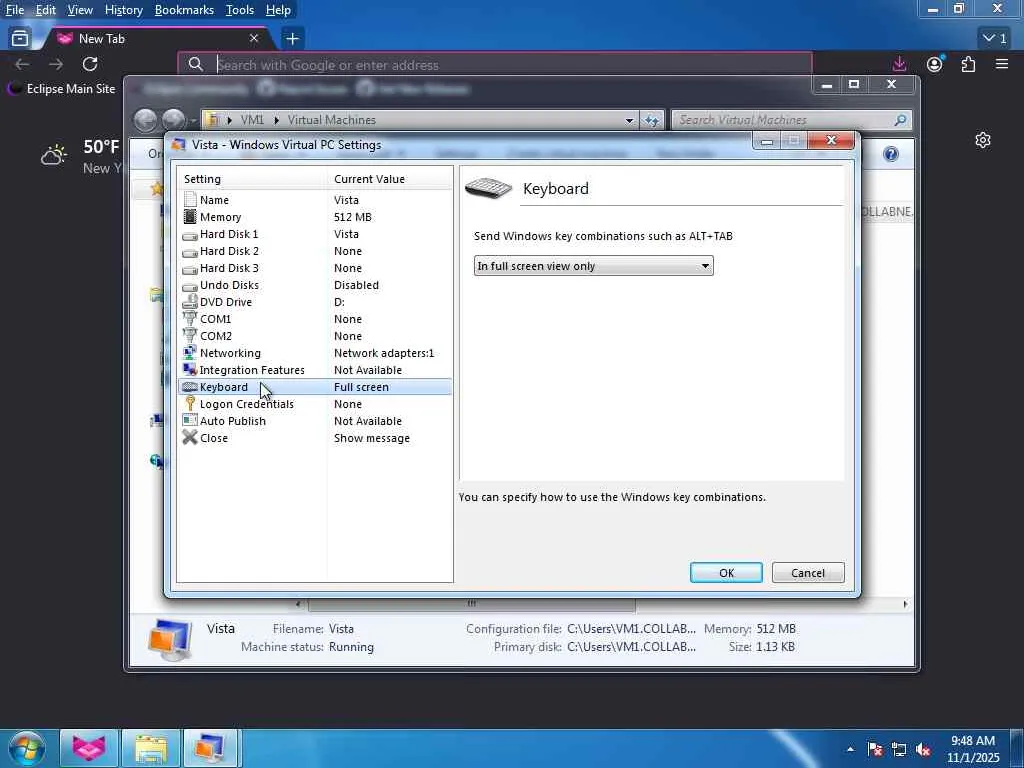The width and height of the screenshot is (1024, 768).
Task: Select the Keyboard setting row
Action: click(315, 387)
